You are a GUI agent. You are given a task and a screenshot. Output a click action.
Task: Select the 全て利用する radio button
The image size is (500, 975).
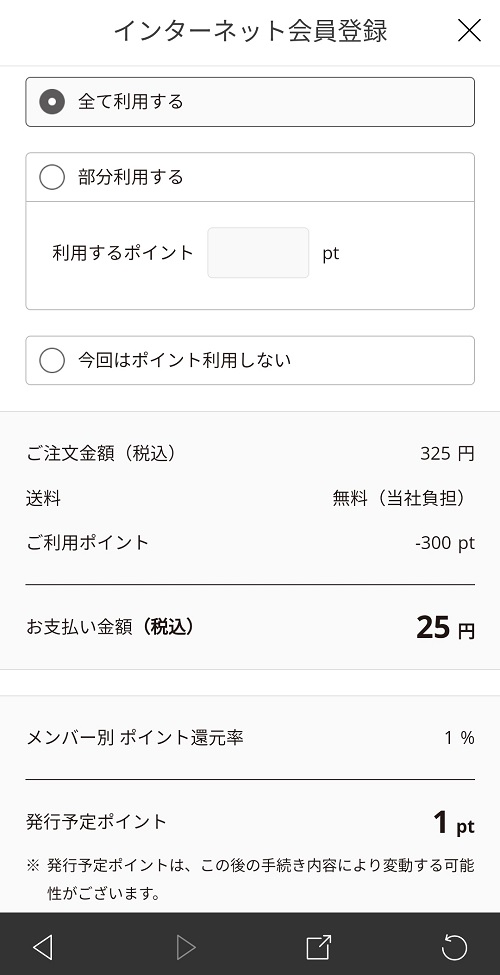coord(52,101)
